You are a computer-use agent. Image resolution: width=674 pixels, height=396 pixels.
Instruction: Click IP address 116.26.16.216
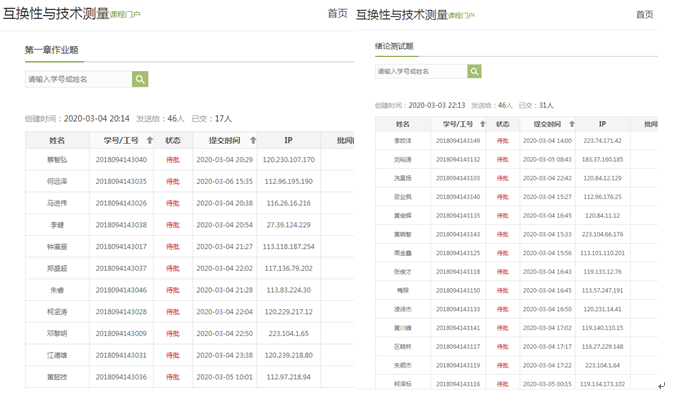tap(288, 203)
